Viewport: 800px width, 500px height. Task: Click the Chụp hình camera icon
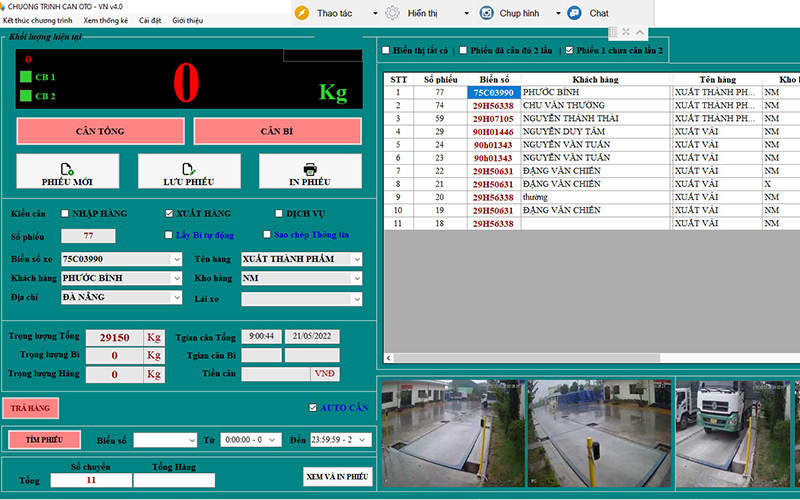click(486, 13)
